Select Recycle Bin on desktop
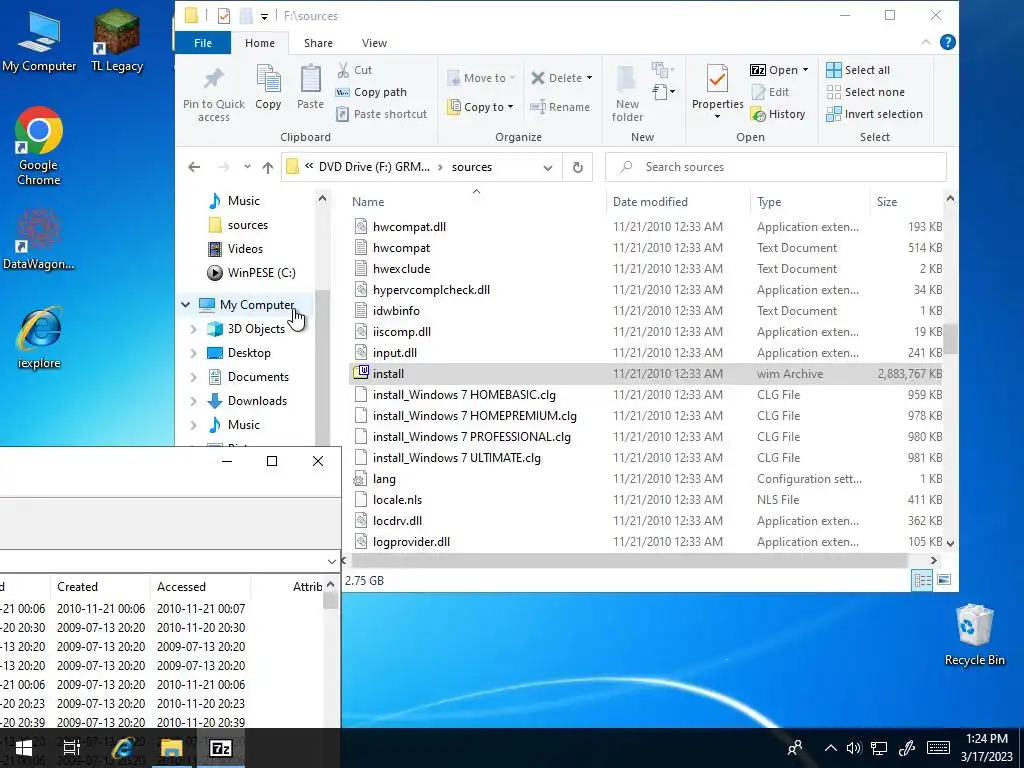The width and height of the screenshot is (1024, 768). (x=974, y=635)
